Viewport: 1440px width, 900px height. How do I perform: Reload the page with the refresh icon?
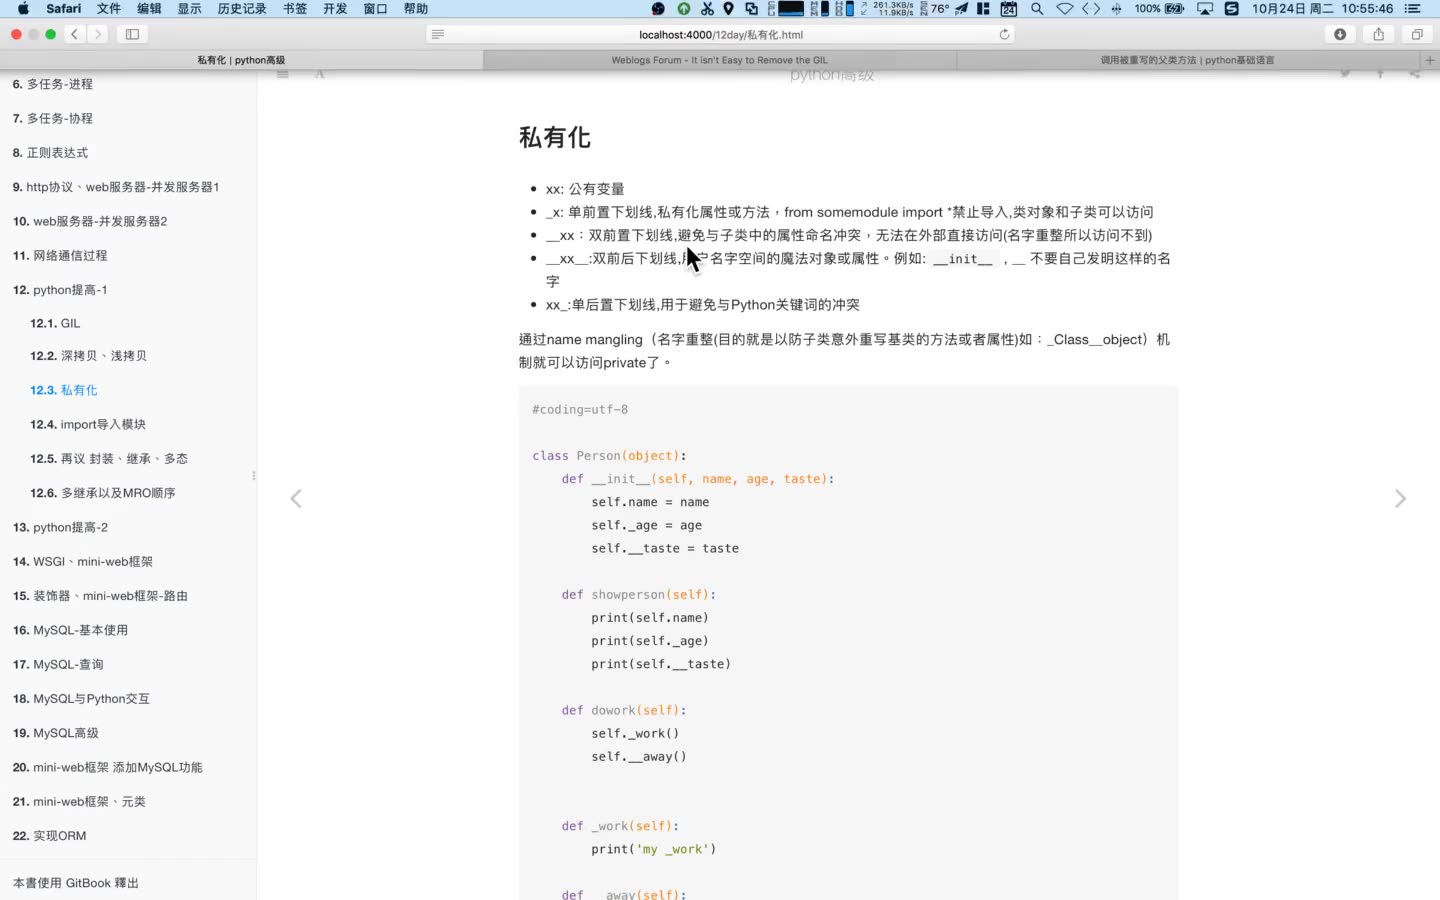(1004, 34)
